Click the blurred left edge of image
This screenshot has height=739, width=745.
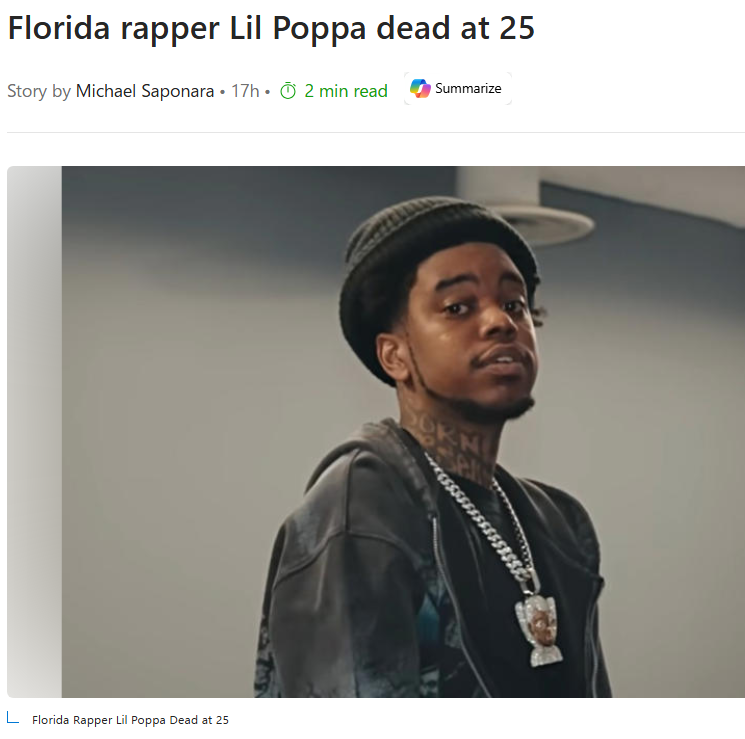[34, 432]
